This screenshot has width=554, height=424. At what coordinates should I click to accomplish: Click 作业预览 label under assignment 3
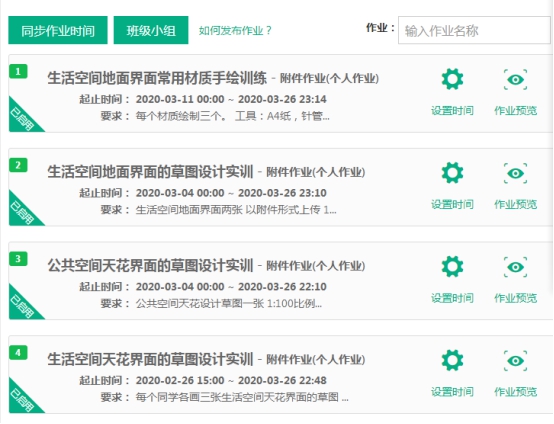tap(515, 298)
